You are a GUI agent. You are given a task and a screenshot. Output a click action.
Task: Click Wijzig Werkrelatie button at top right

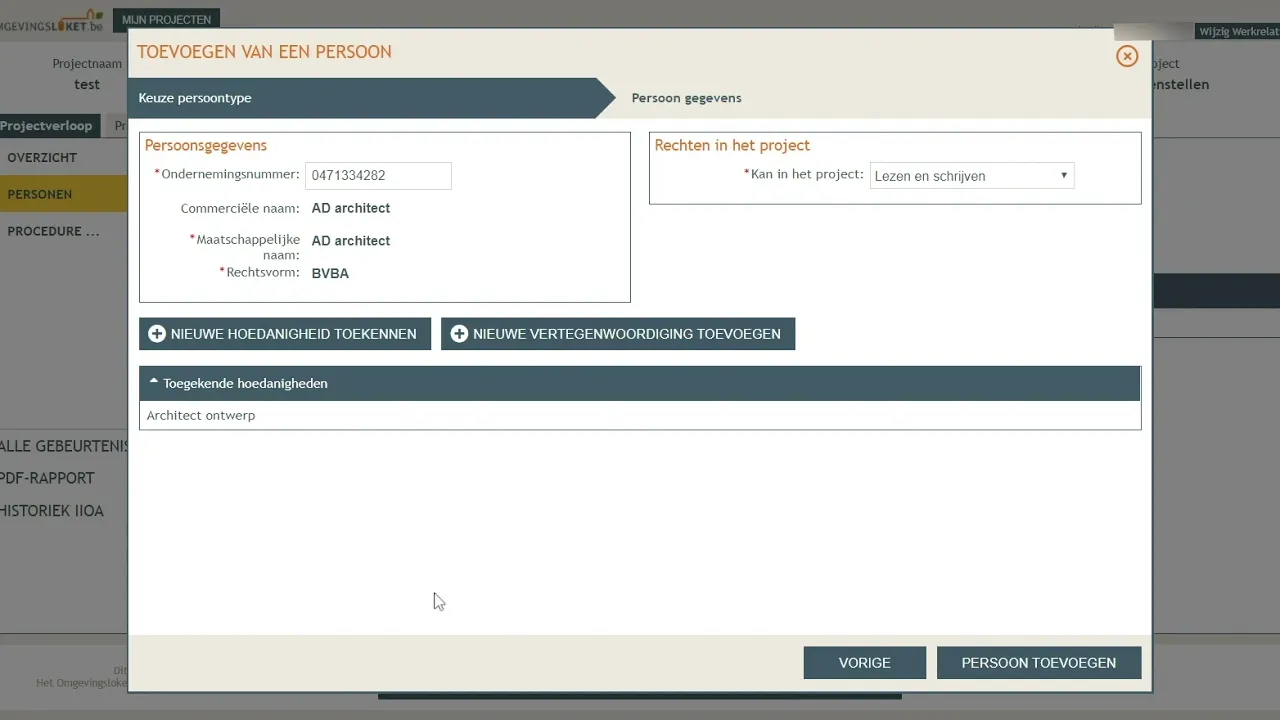tap(1238, 32)
